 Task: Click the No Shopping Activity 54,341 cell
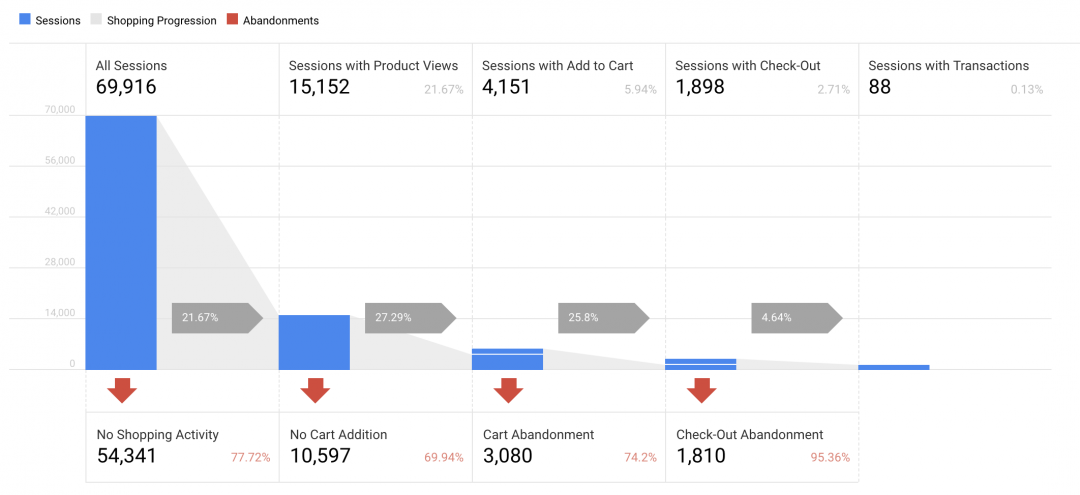183,447
